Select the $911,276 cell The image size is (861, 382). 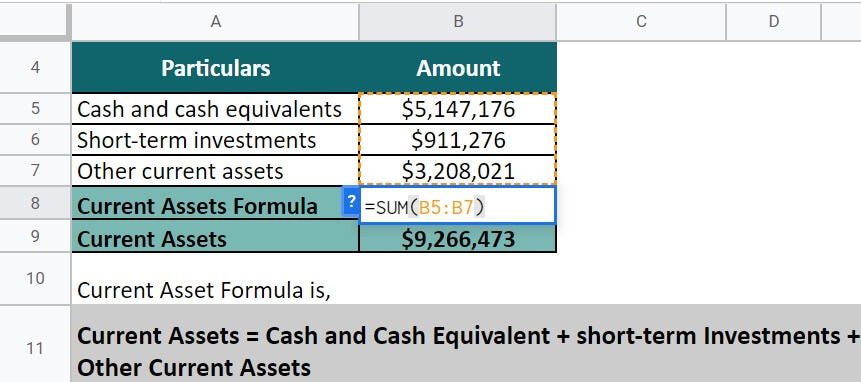pos(457,140)
